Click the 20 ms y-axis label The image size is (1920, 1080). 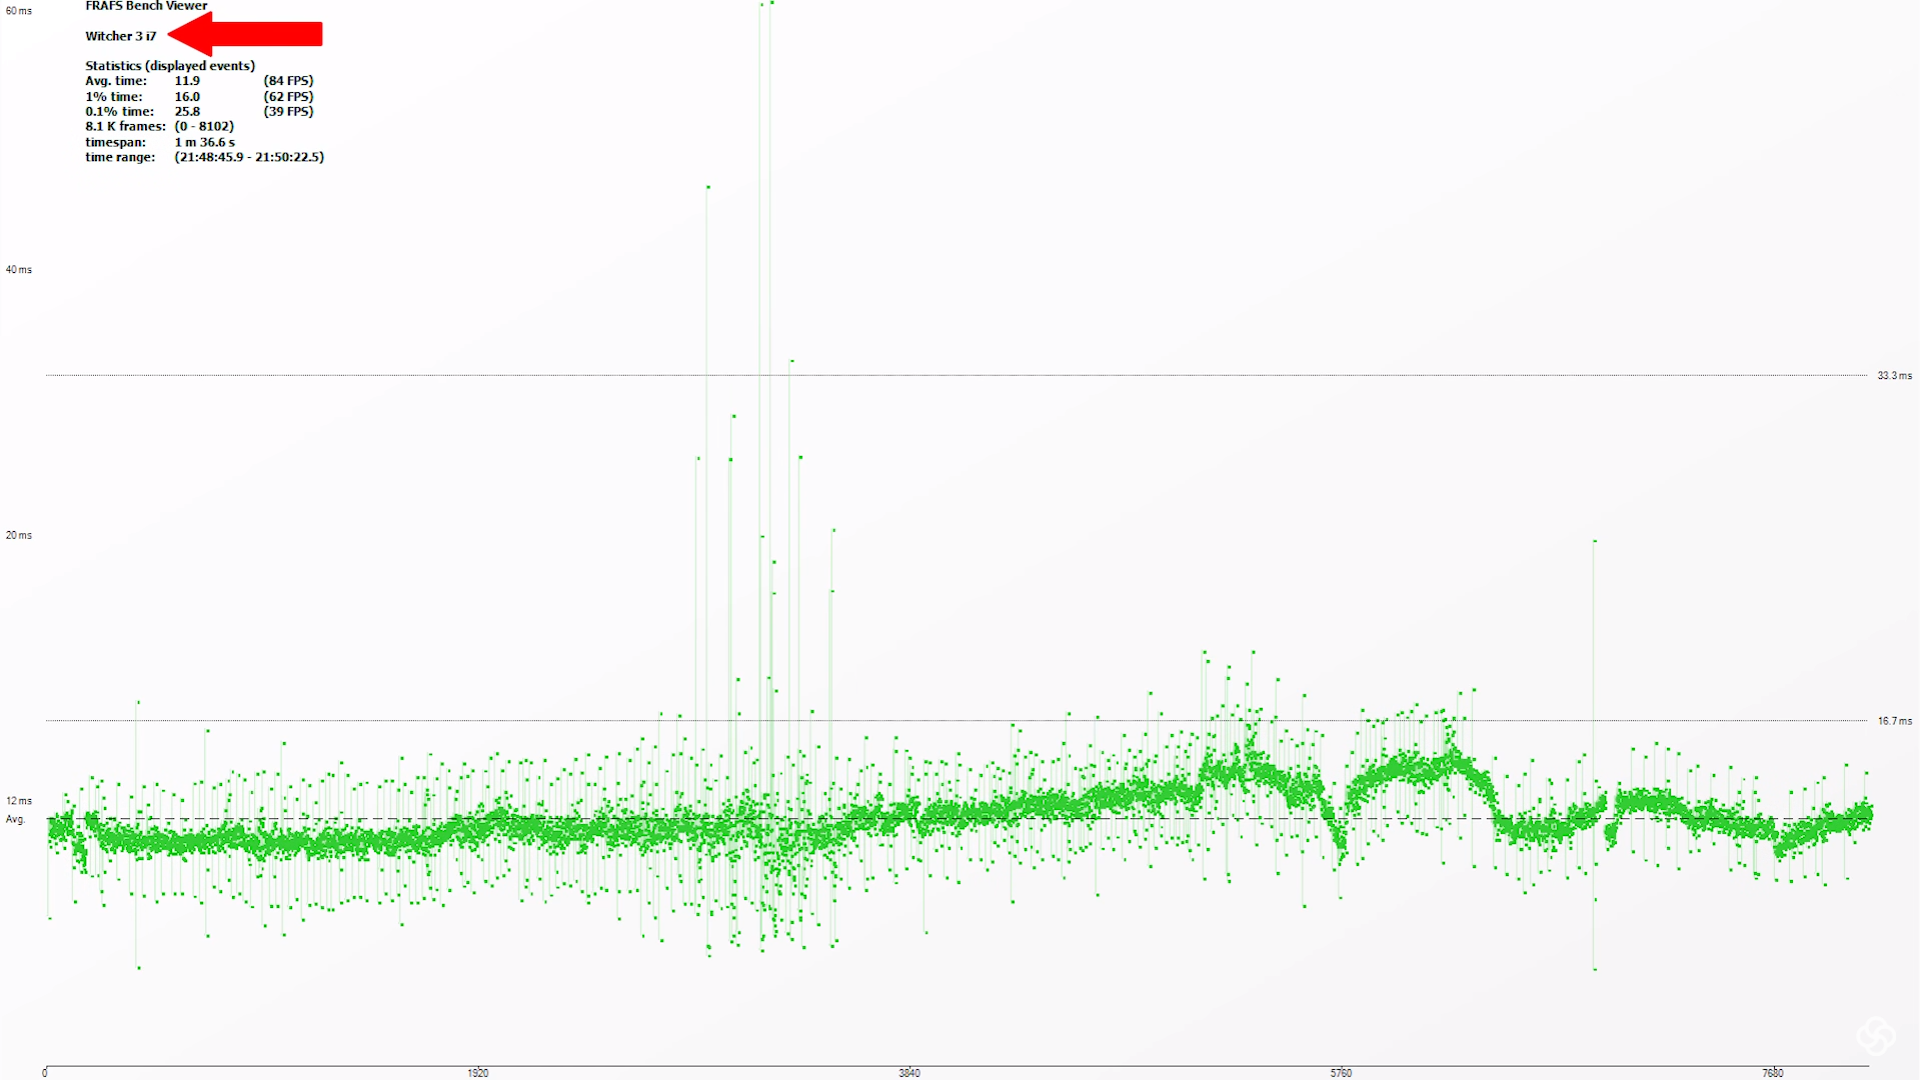[18, 535]
